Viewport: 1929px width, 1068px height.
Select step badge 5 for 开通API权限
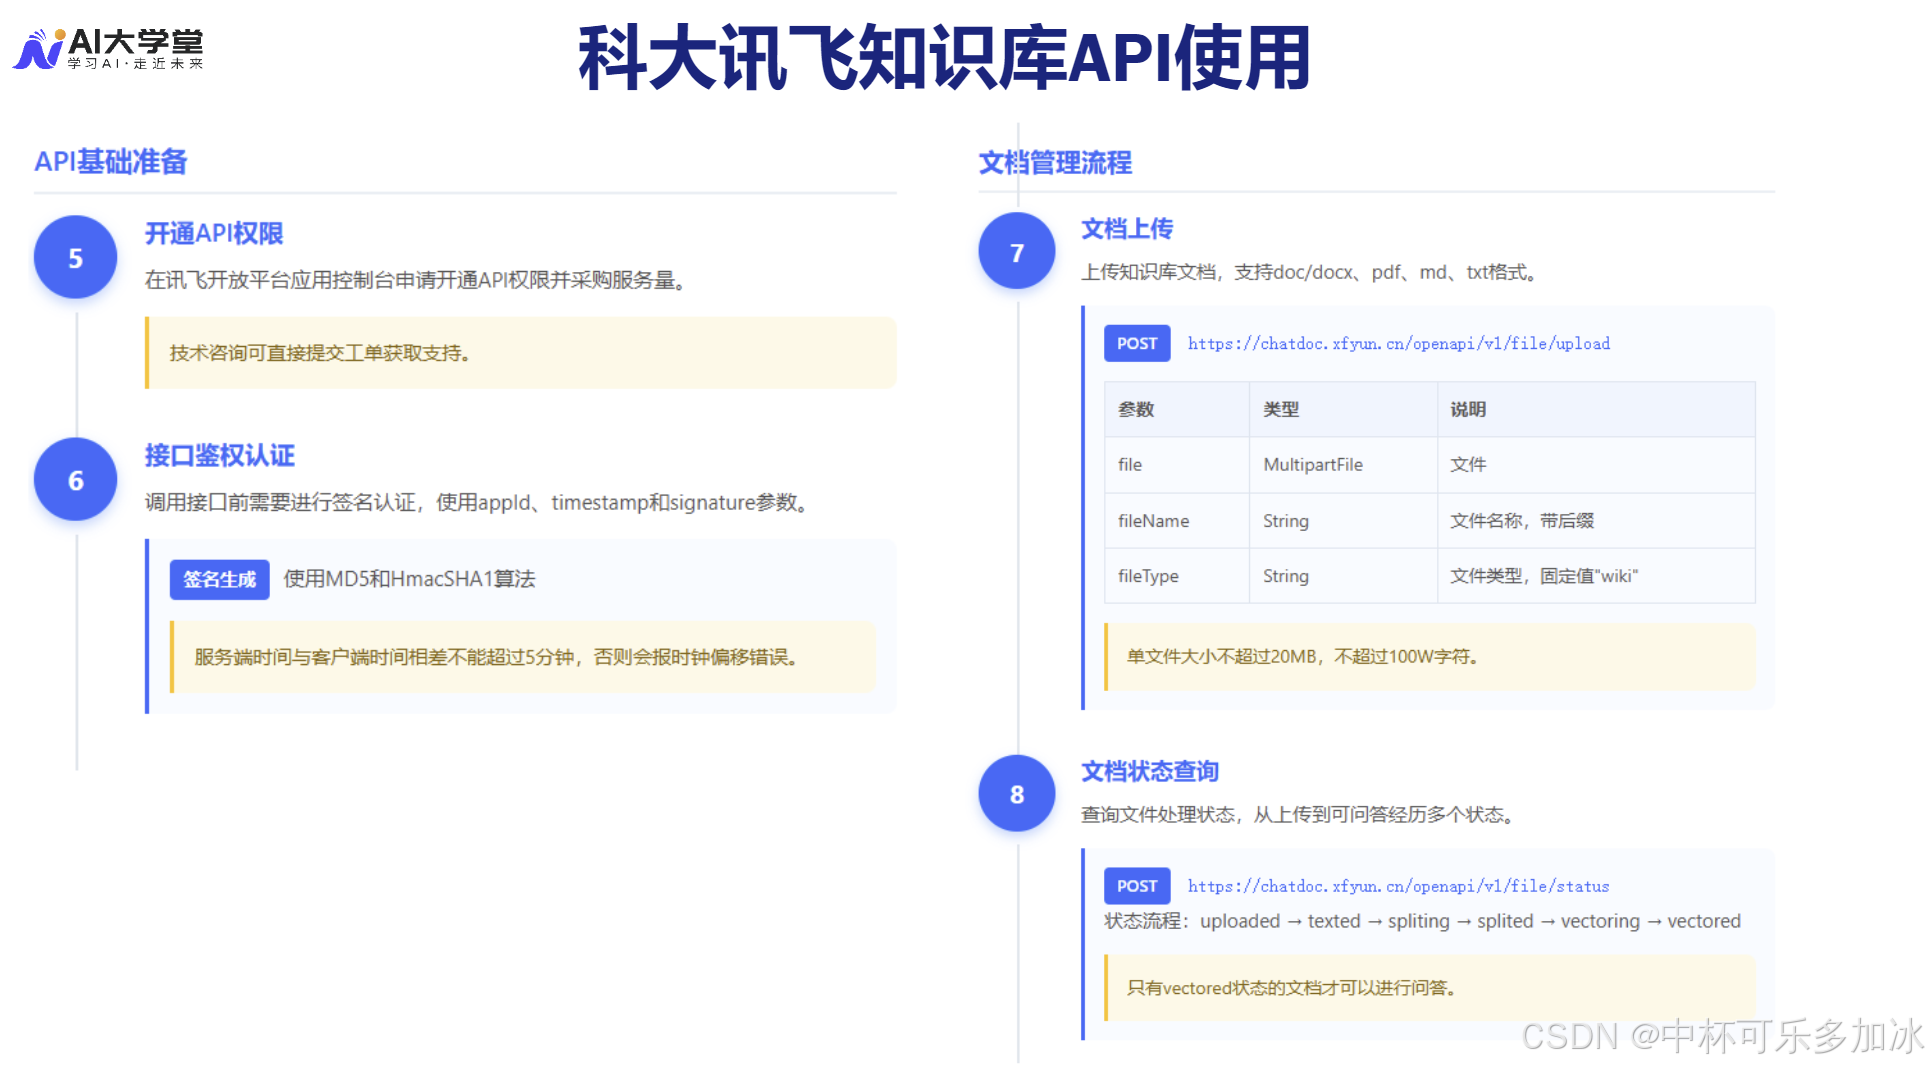point(74,257)
